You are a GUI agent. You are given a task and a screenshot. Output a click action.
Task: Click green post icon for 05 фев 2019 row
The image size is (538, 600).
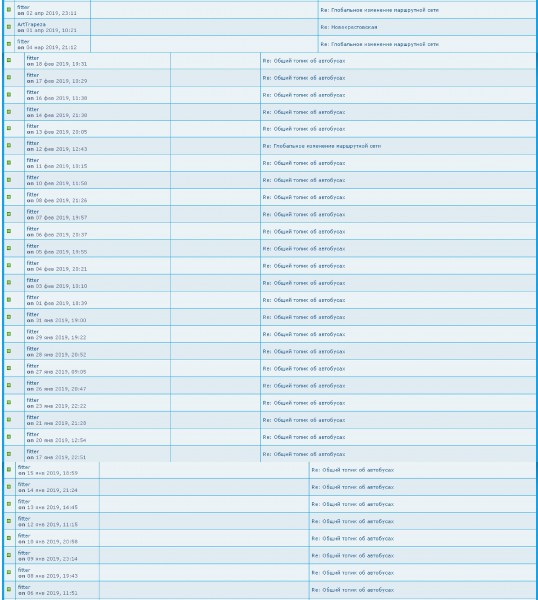9,249
